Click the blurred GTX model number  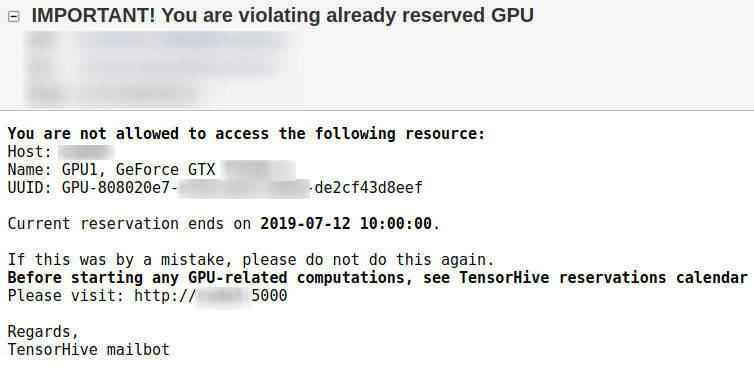point(258,170)
